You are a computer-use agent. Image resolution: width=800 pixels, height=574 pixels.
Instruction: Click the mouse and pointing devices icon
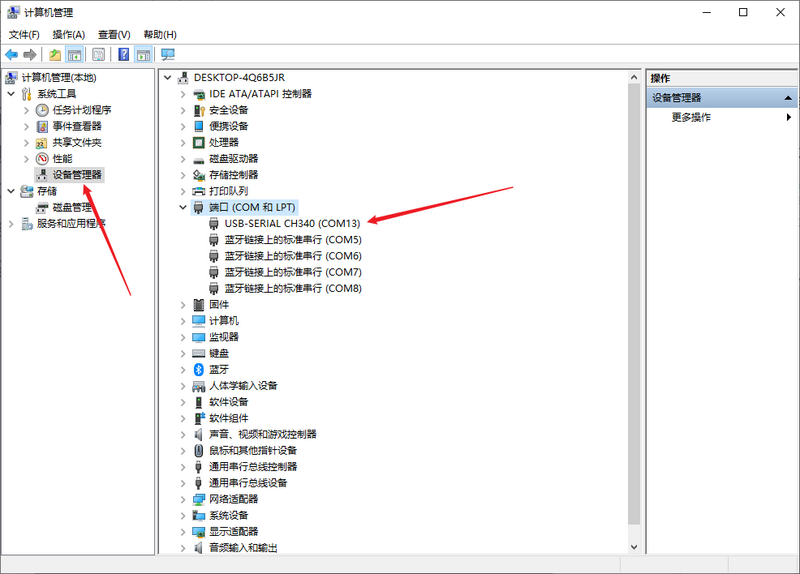[x=199, y=451]
